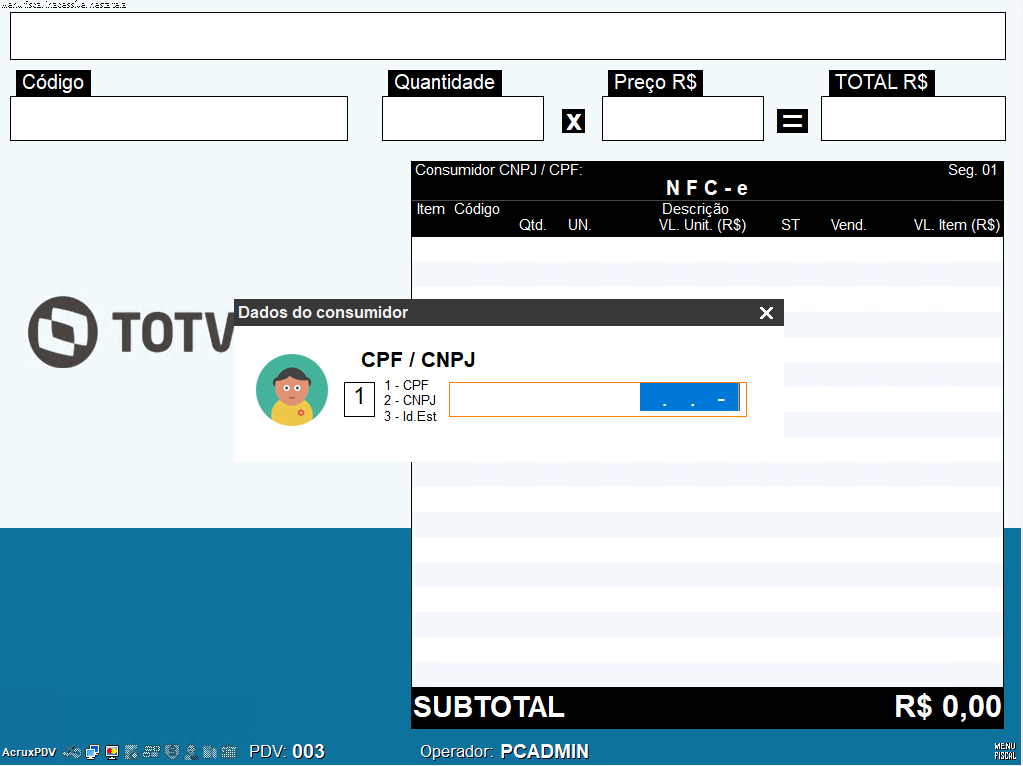Click the dimmed plug connection status icon
The image size is (1023, 766).
72,752
